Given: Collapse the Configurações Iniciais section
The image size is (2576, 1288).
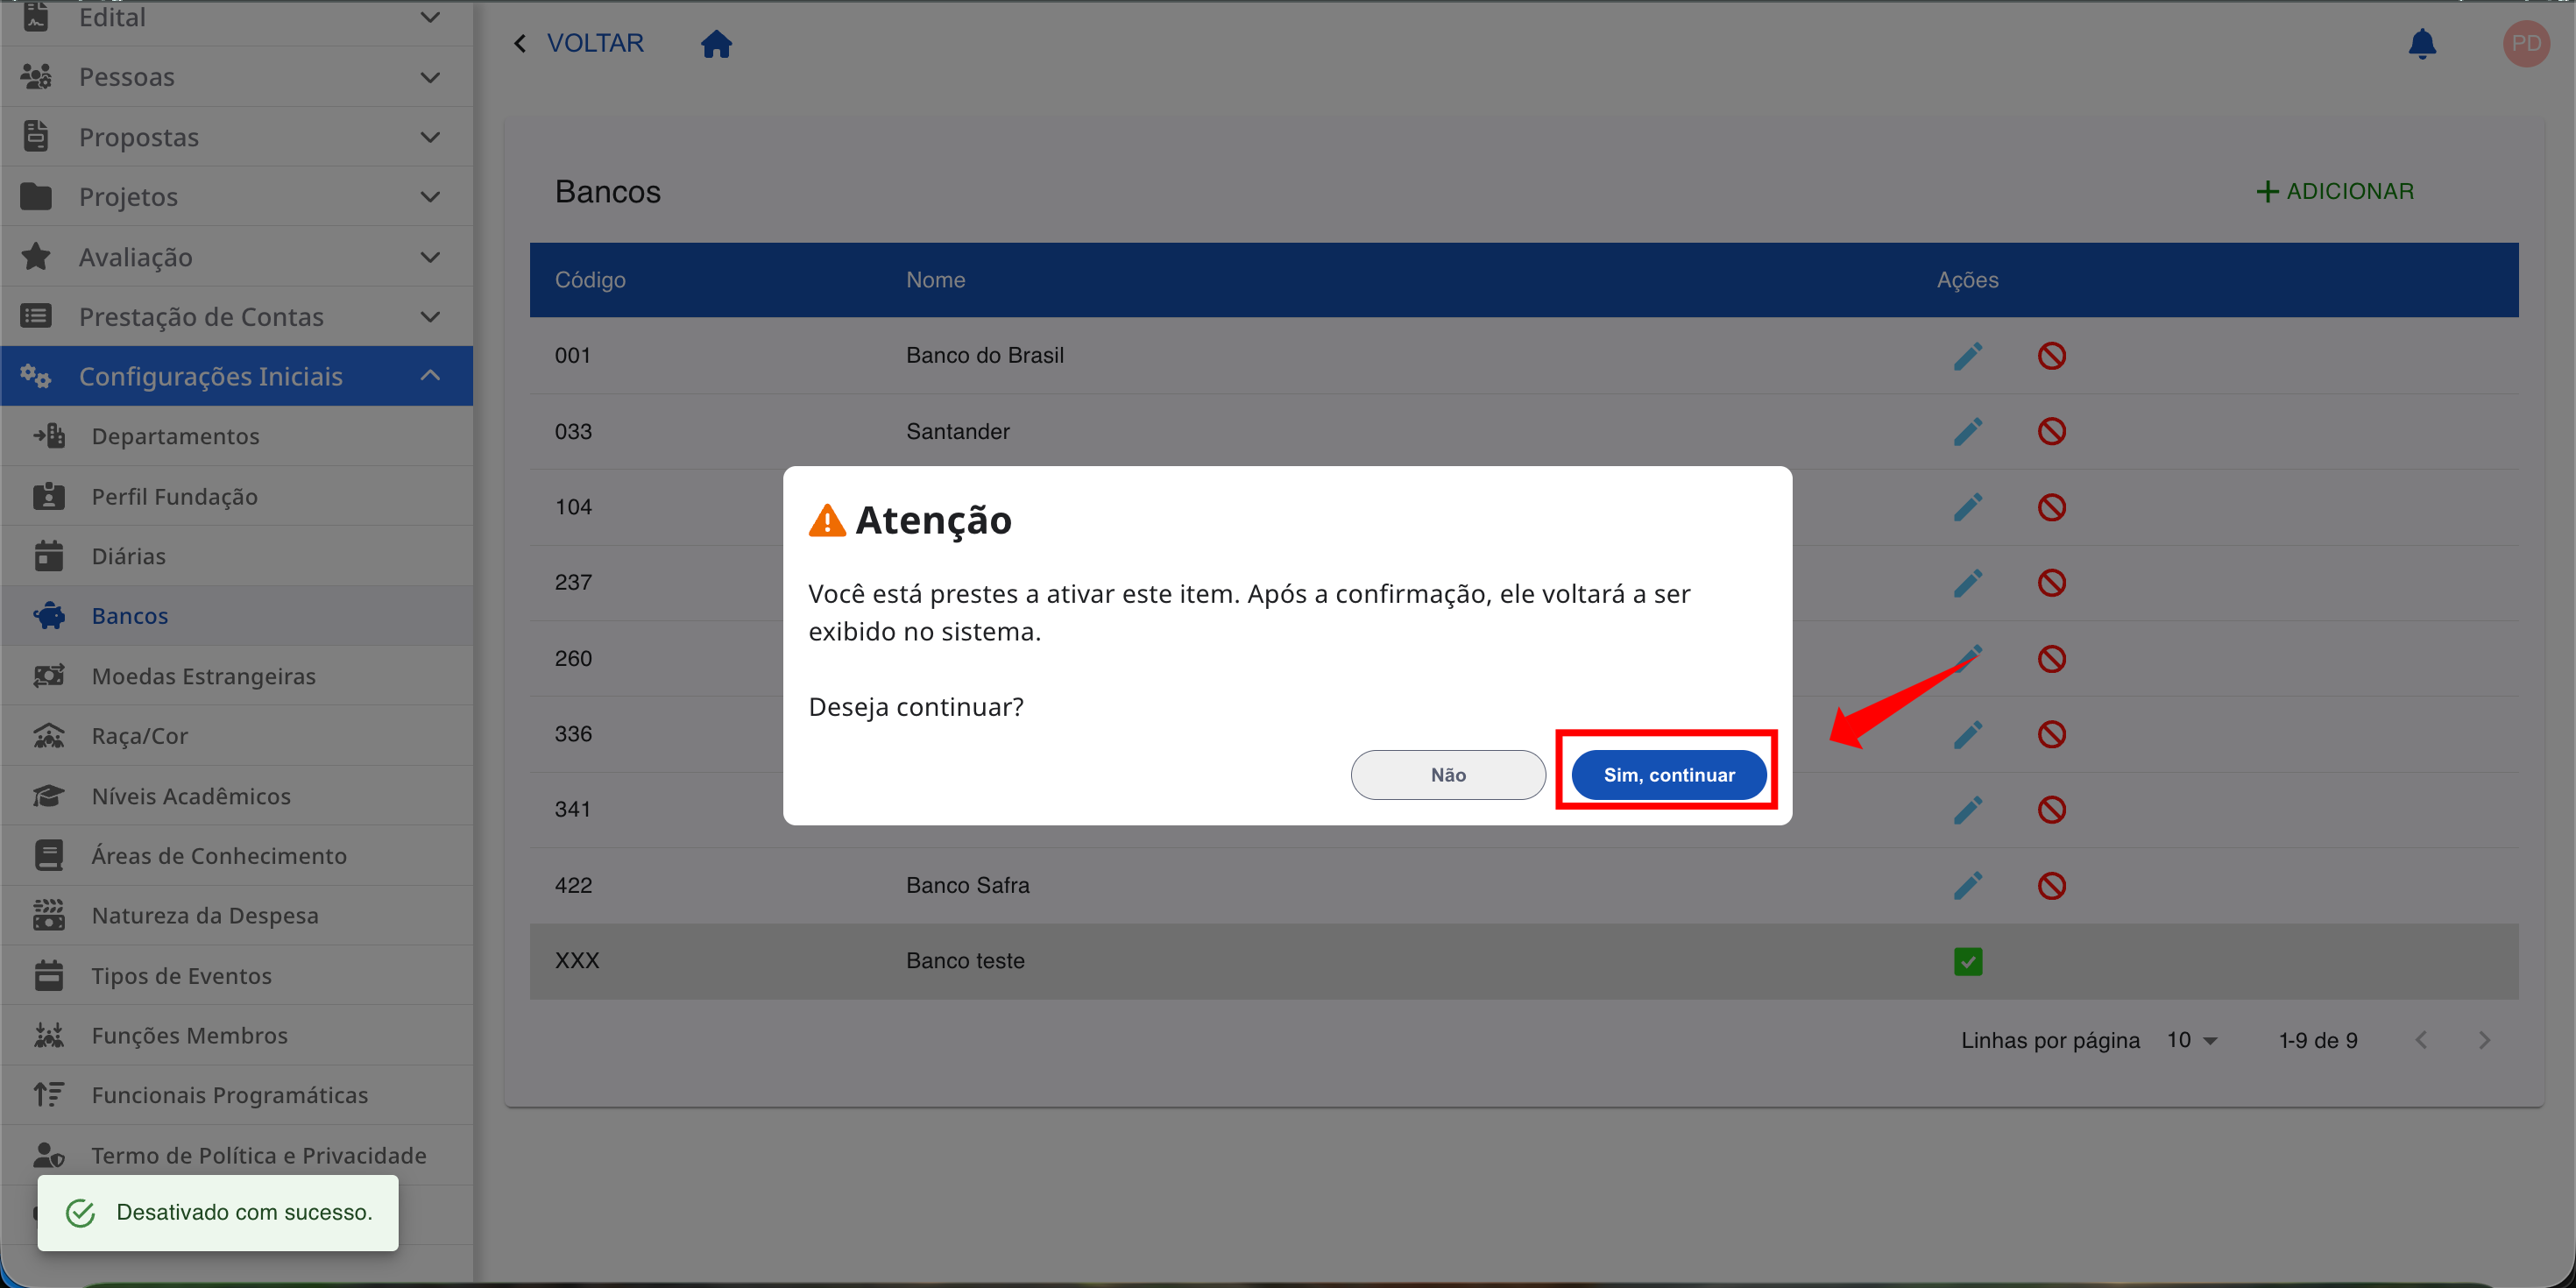Looking at the screenshot, I should point(237,376).
